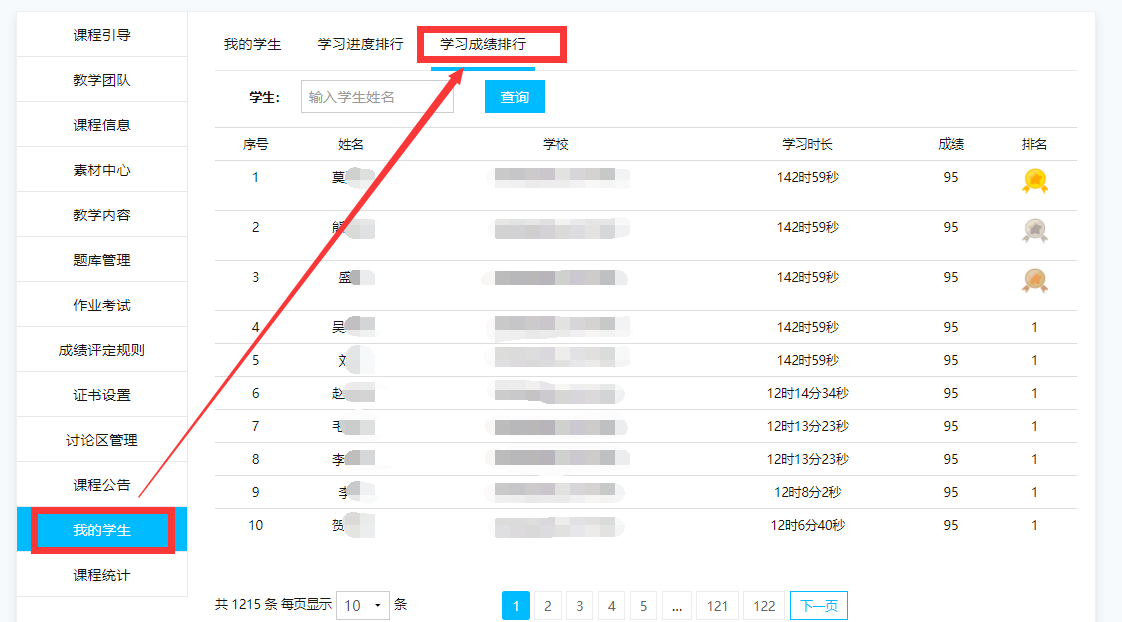Go to page 4 in pagination
Screen dimensions: 1122x622
[612, 606]
